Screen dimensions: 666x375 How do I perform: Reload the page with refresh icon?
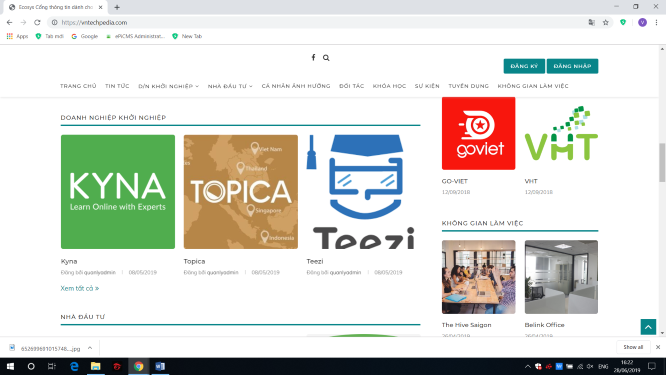37,23
